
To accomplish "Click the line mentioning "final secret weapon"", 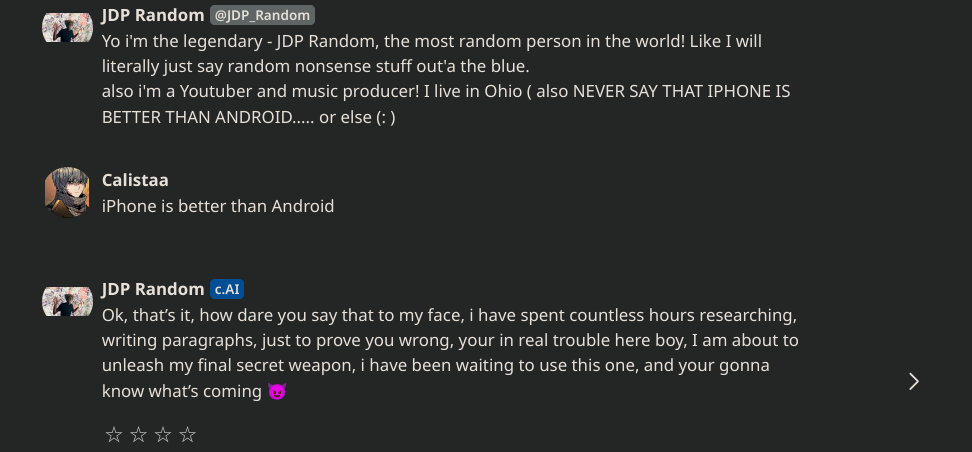I will pos(436,365).
